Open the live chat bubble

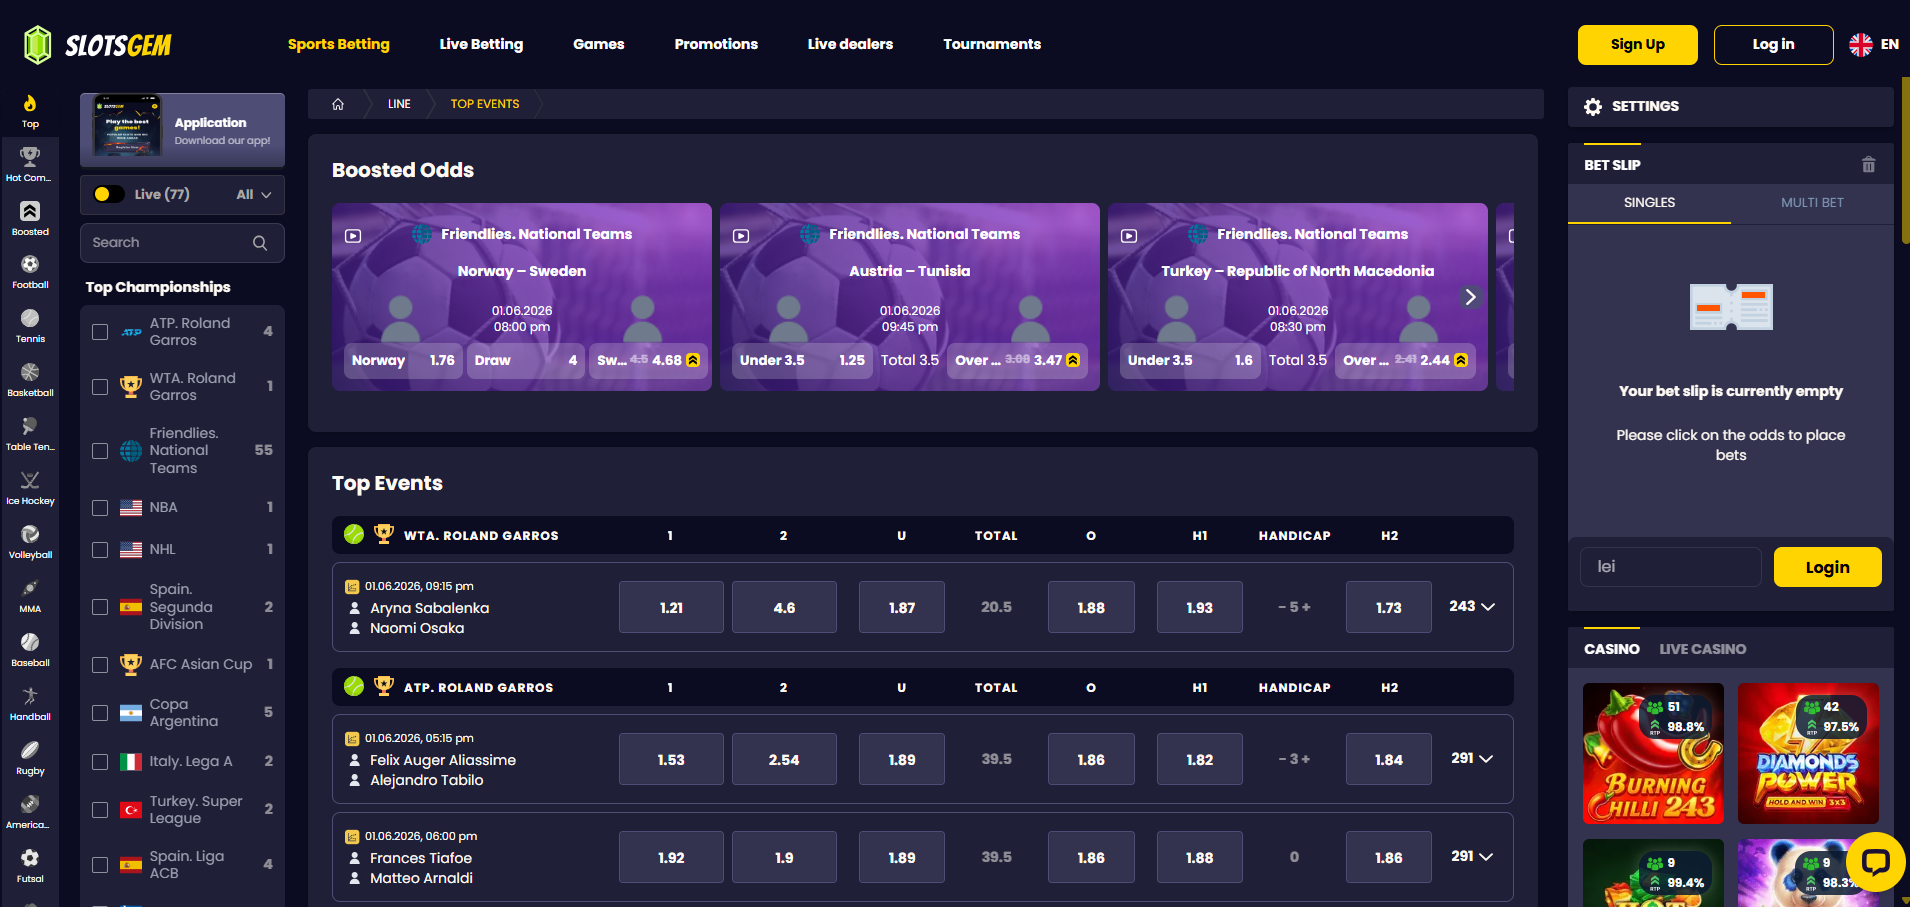click(1875, 861)
